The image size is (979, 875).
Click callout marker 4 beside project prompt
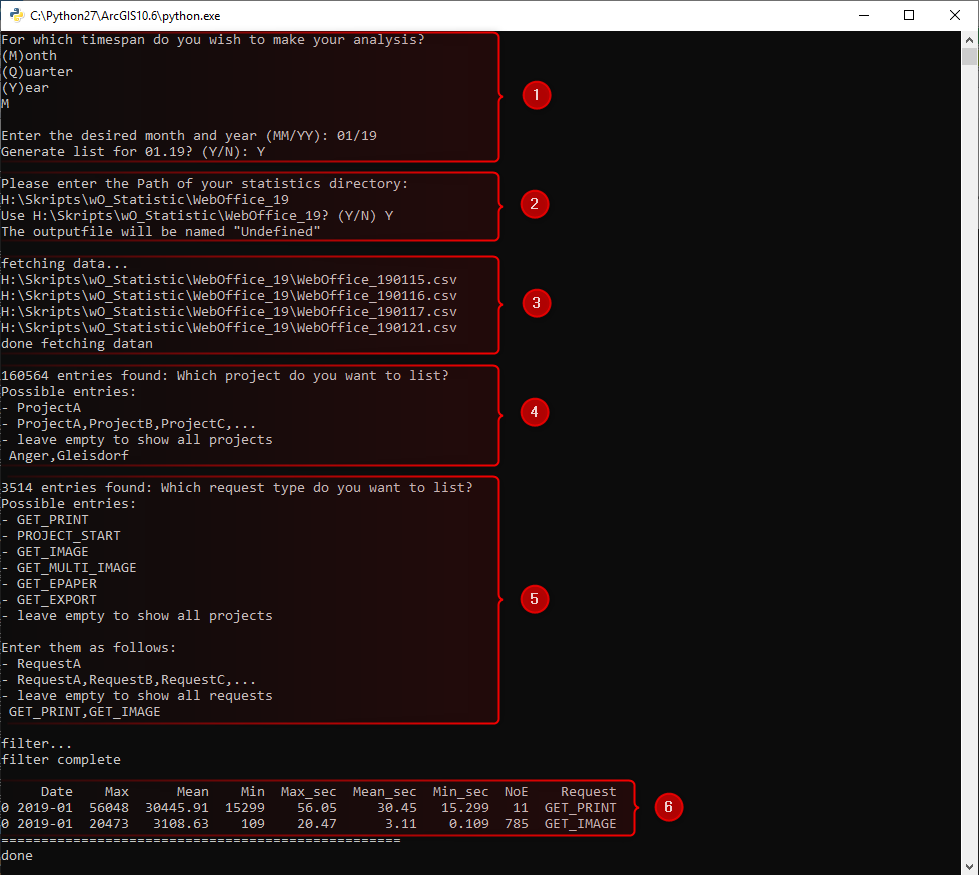point(535,412)
